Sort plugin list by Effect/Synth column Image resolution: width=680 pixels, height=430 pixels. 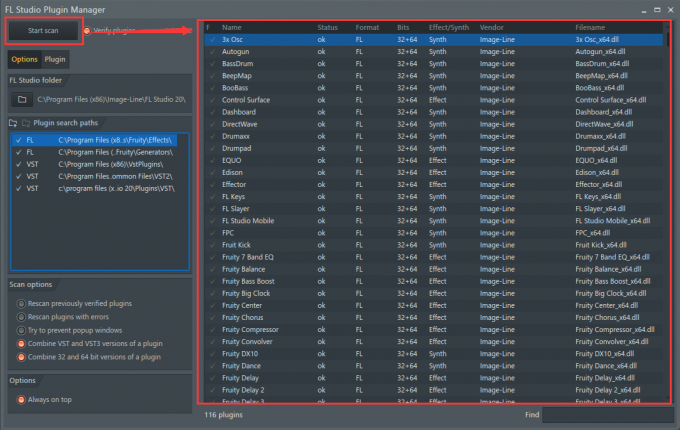coord(449,27)
